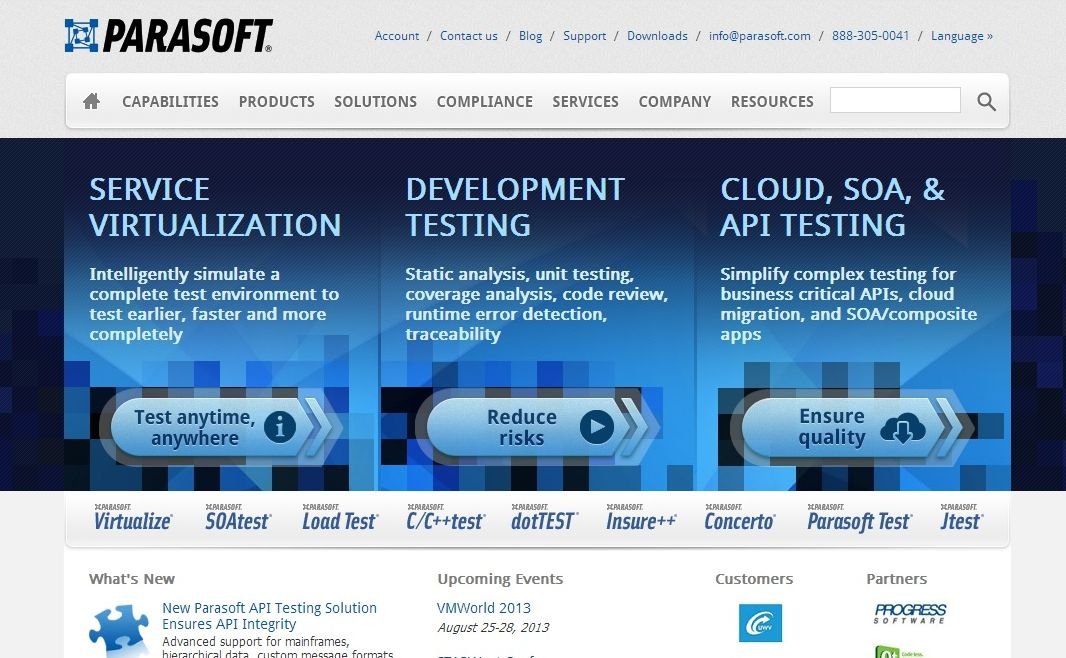1066x658 pixels.
Task: Click the search magnifying glass icon
Action: 986,101
